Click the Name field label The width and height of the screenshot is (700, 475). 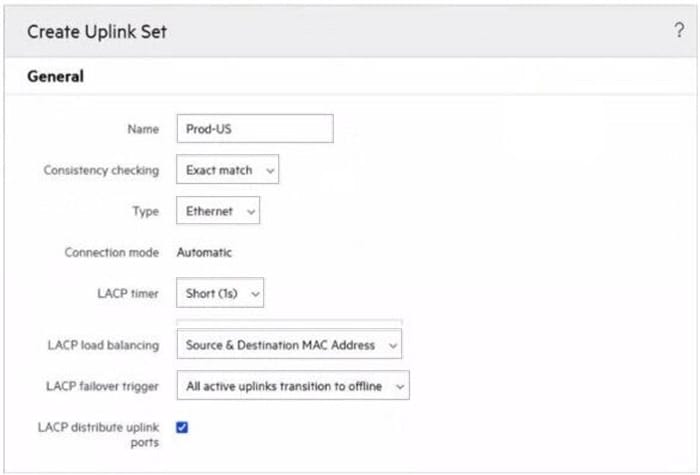point(143,129)
